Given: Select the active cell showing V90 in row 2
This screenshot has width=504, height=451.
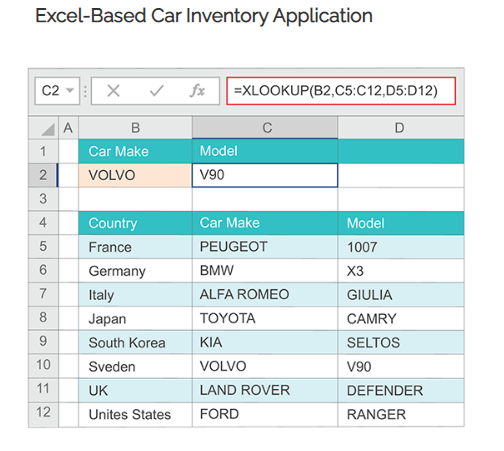Looking at the screenshot, I should coord(265,175).
